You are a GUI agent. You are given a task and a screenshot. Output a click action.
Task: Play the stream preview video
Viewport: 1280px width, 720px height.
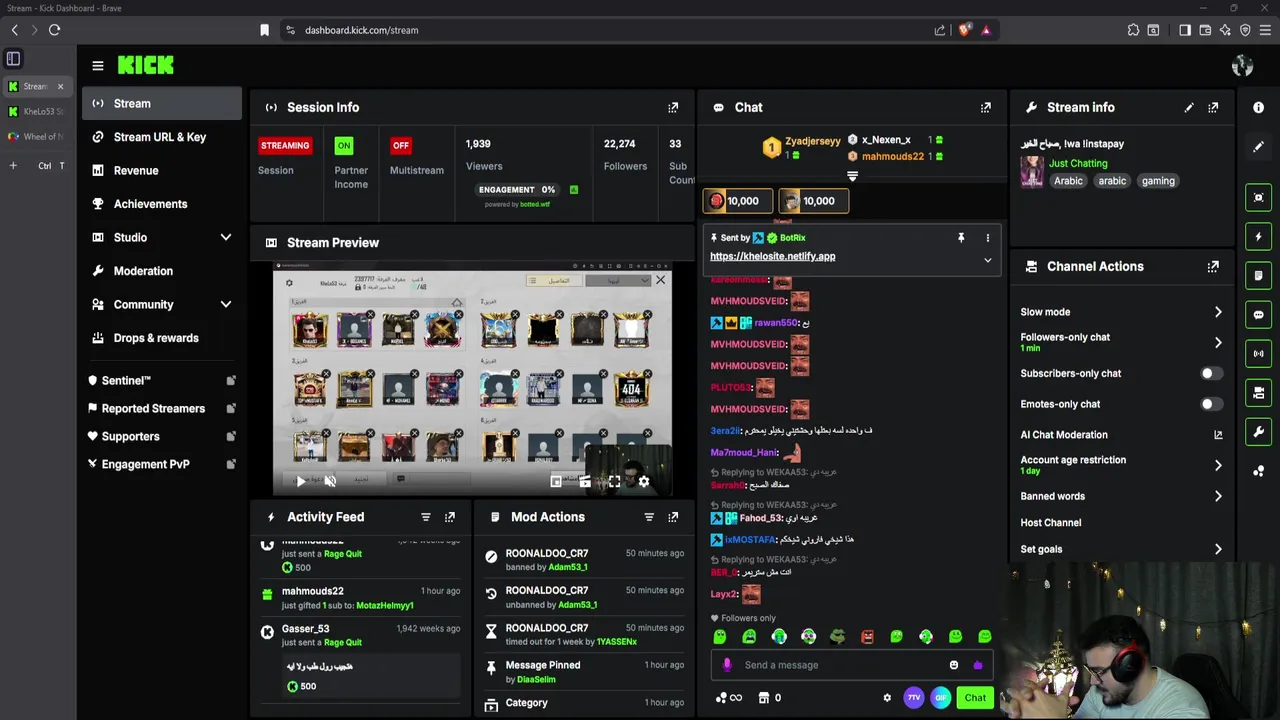(x=301, y=481)
